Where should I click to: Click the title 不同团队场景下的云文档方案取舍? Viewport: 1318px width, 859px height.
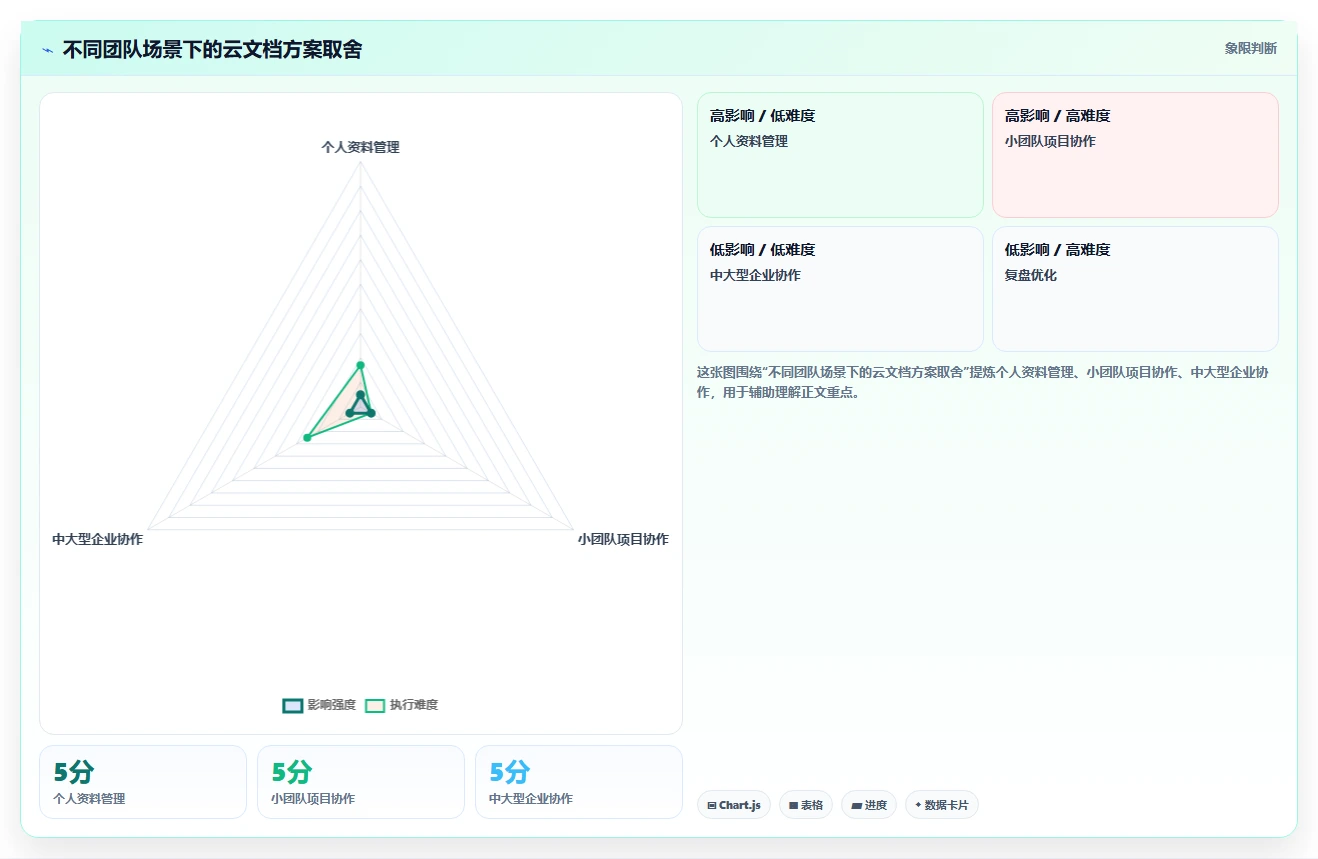[x=212, y=49]
